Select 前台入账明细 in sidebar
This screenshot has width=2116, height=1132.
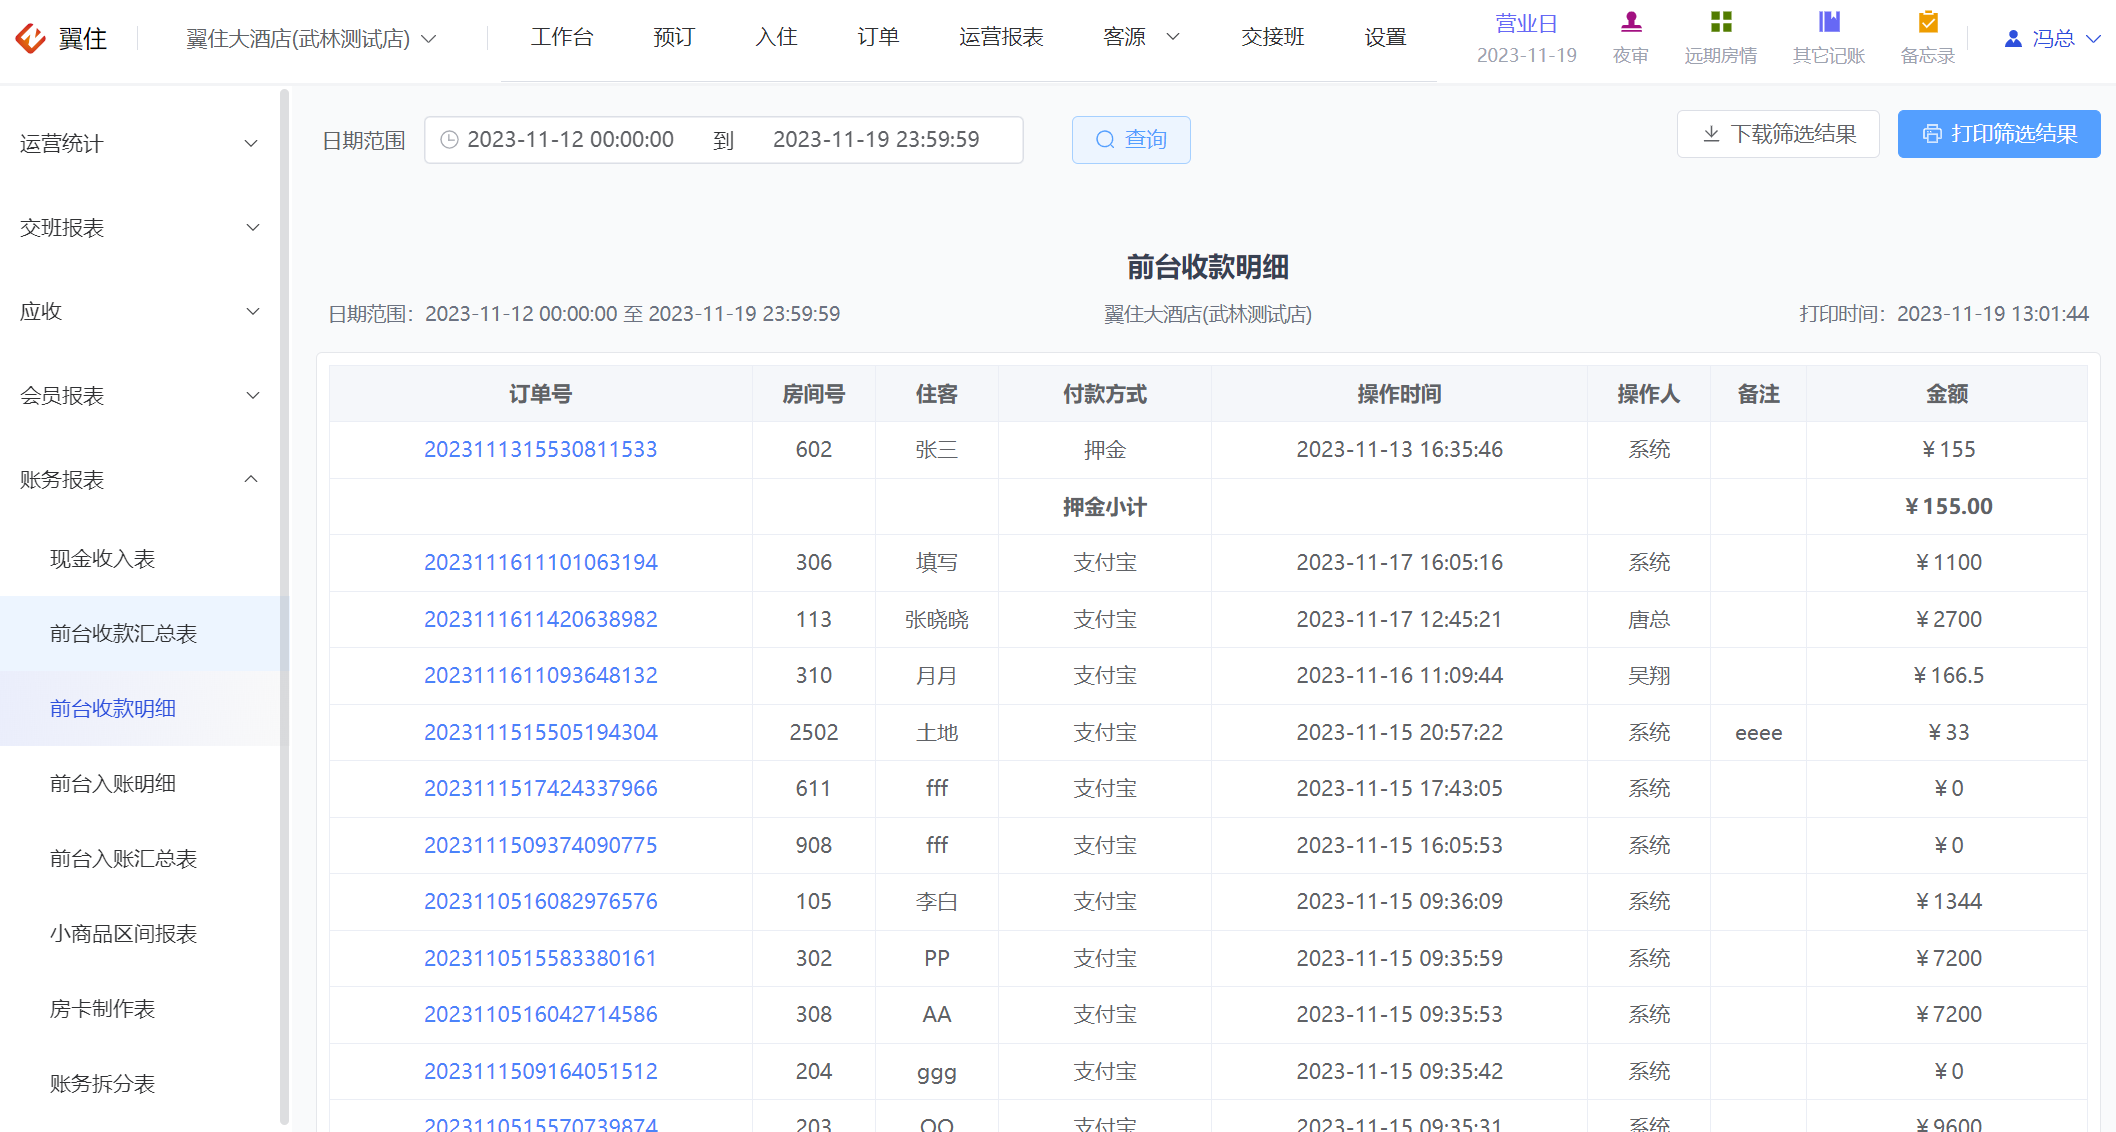tap(139, 783)
